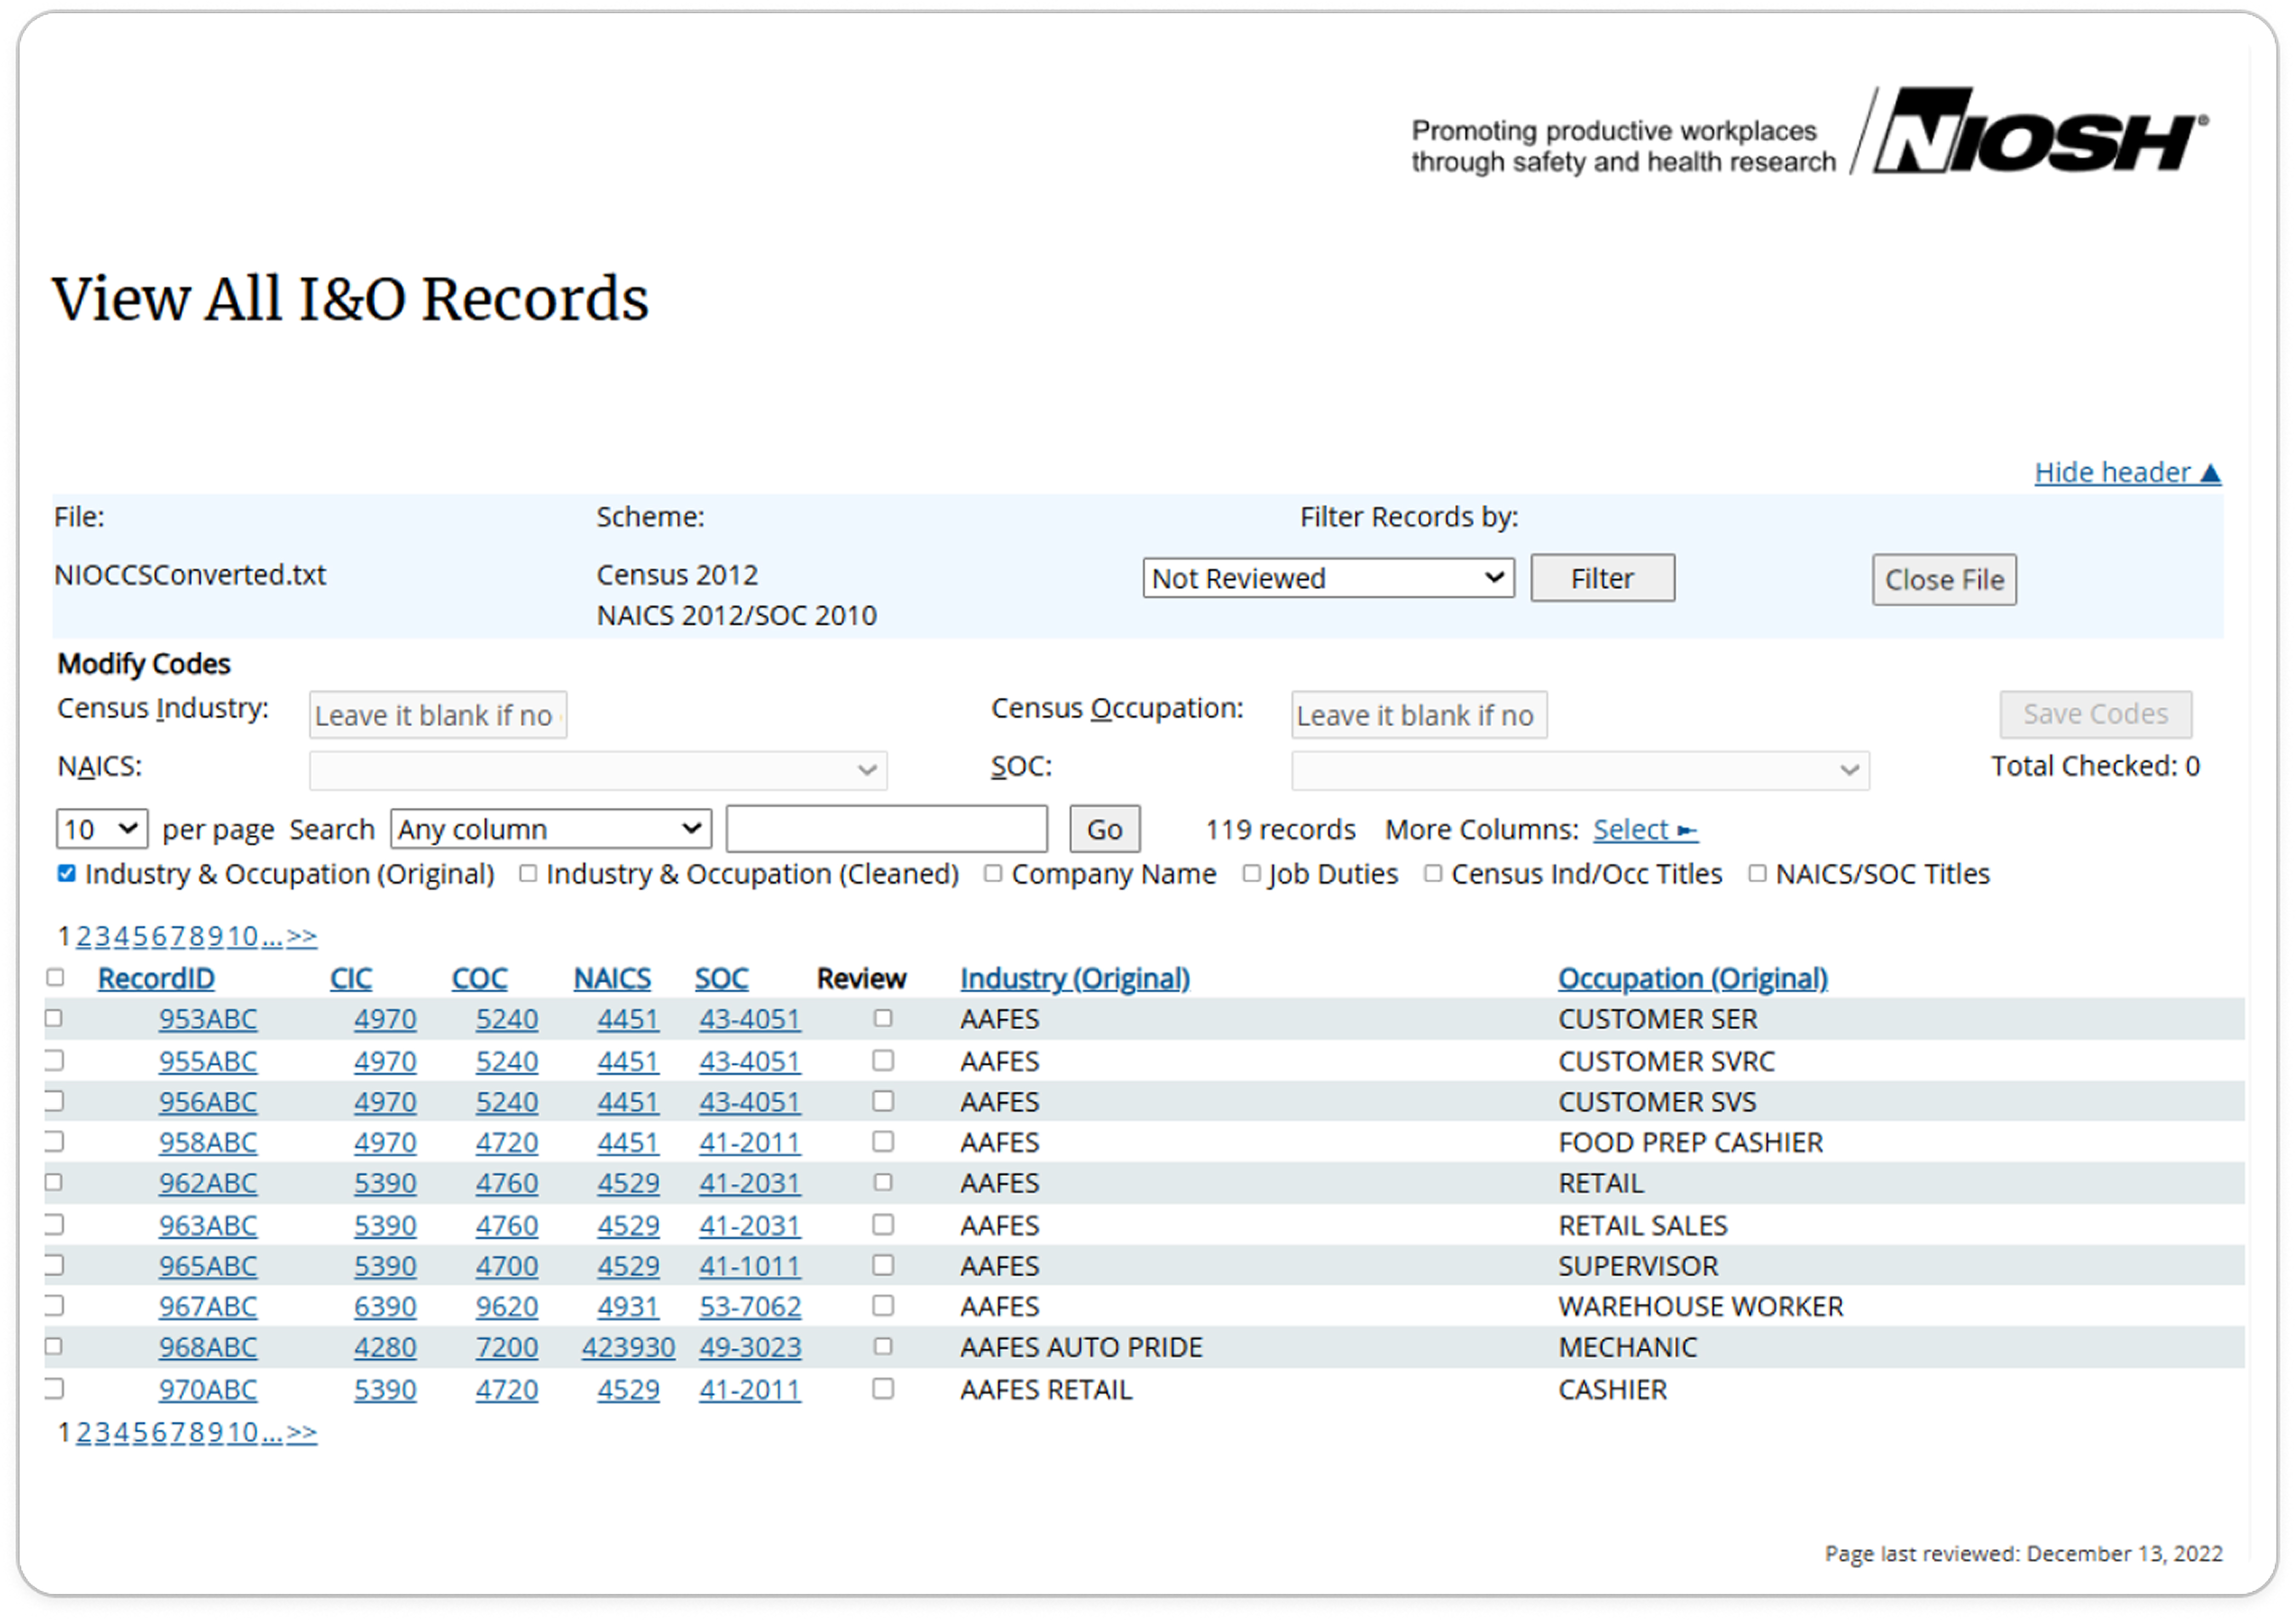The image size is (2296, 1620).
Task: Click the NIOCCSConverted.txt file name
Action: 190,574
